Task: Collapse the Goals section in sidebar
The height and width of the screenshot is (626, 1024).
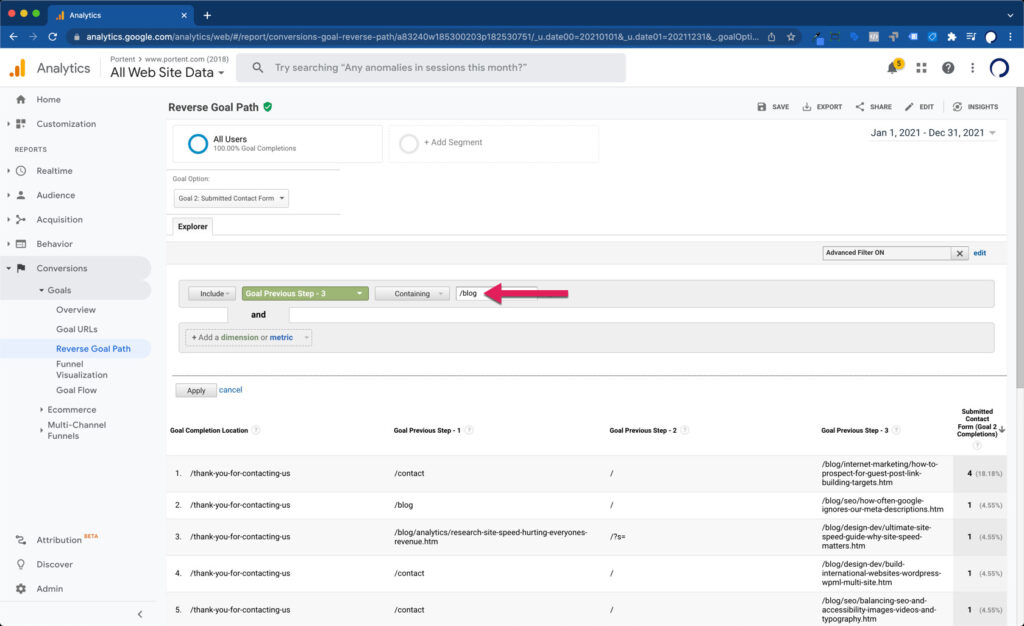Action: [41, 290]
